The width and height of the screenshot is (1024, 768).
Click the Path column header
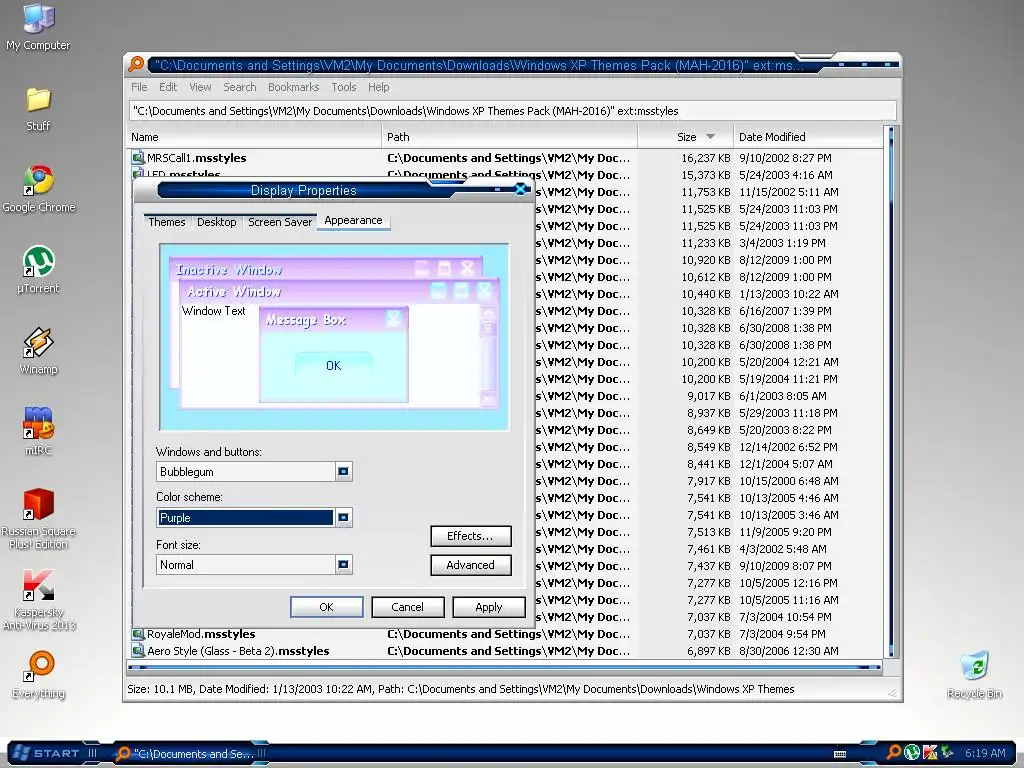pos(509,136)
